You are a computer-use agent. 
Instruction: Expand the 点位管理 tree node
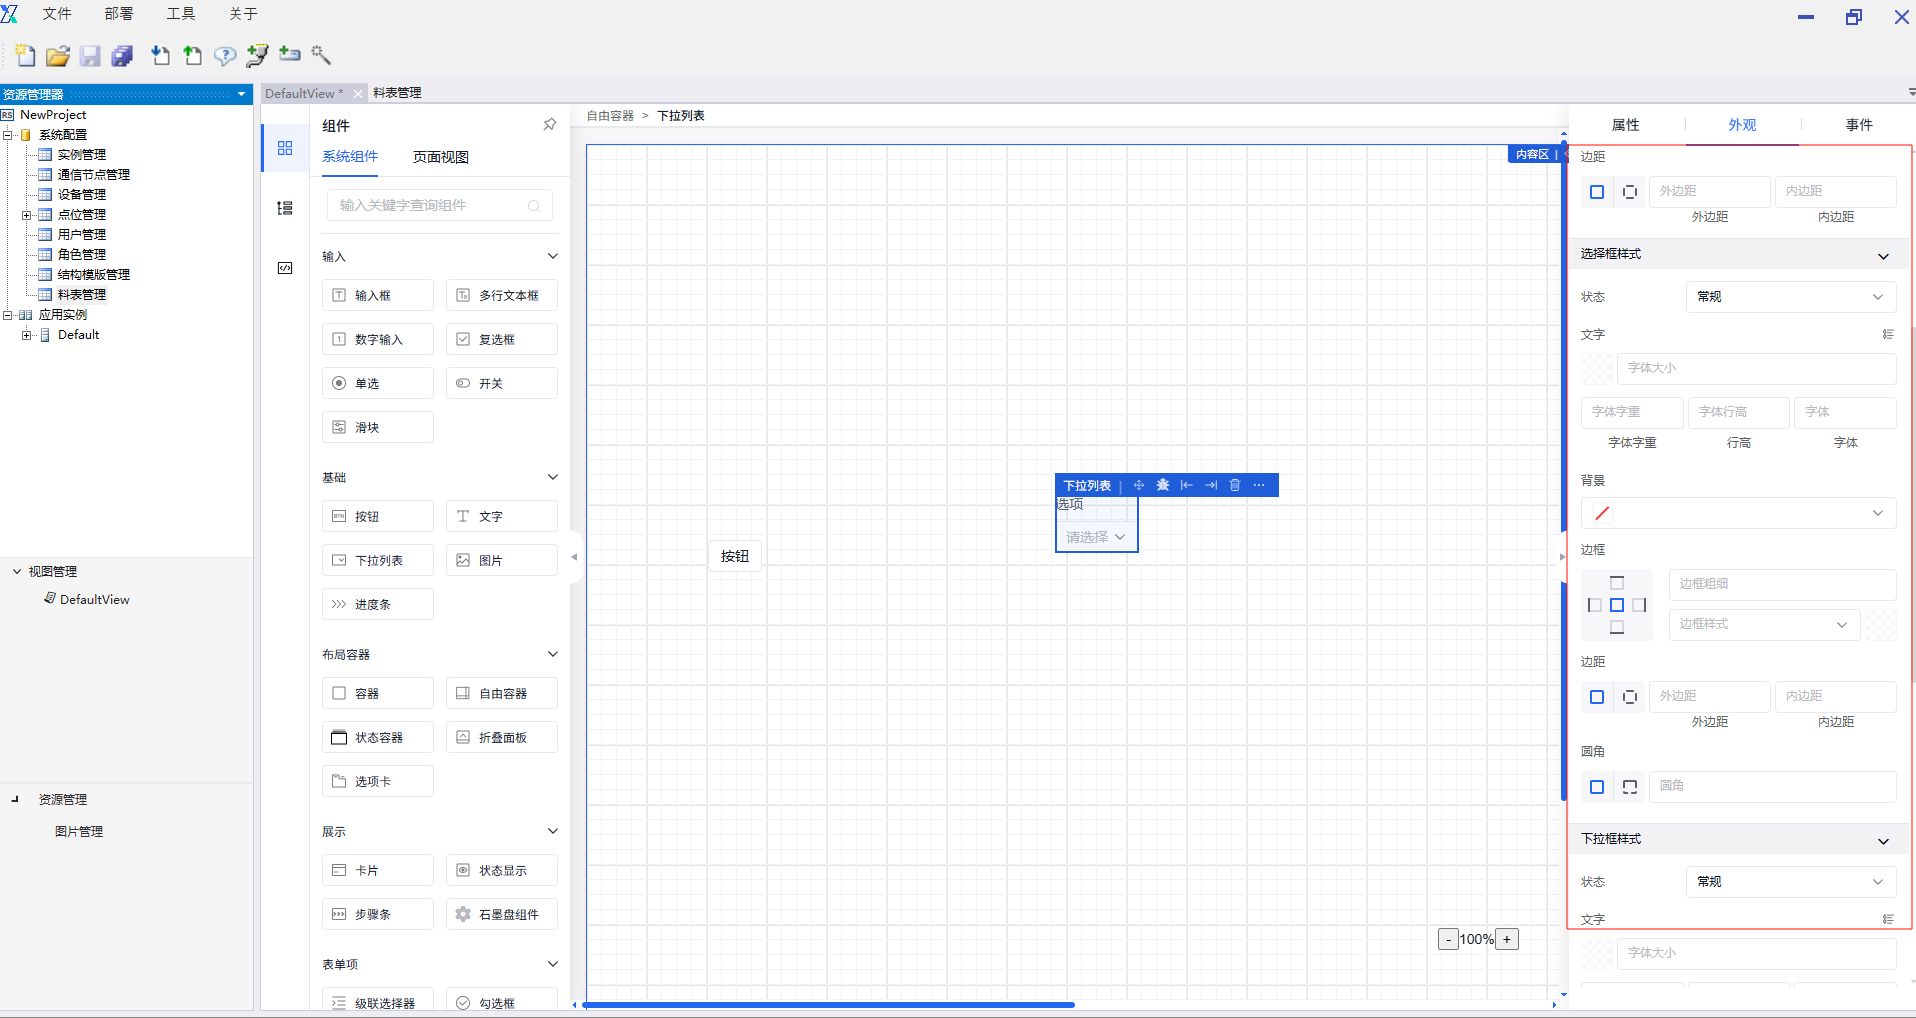(26, 215)
